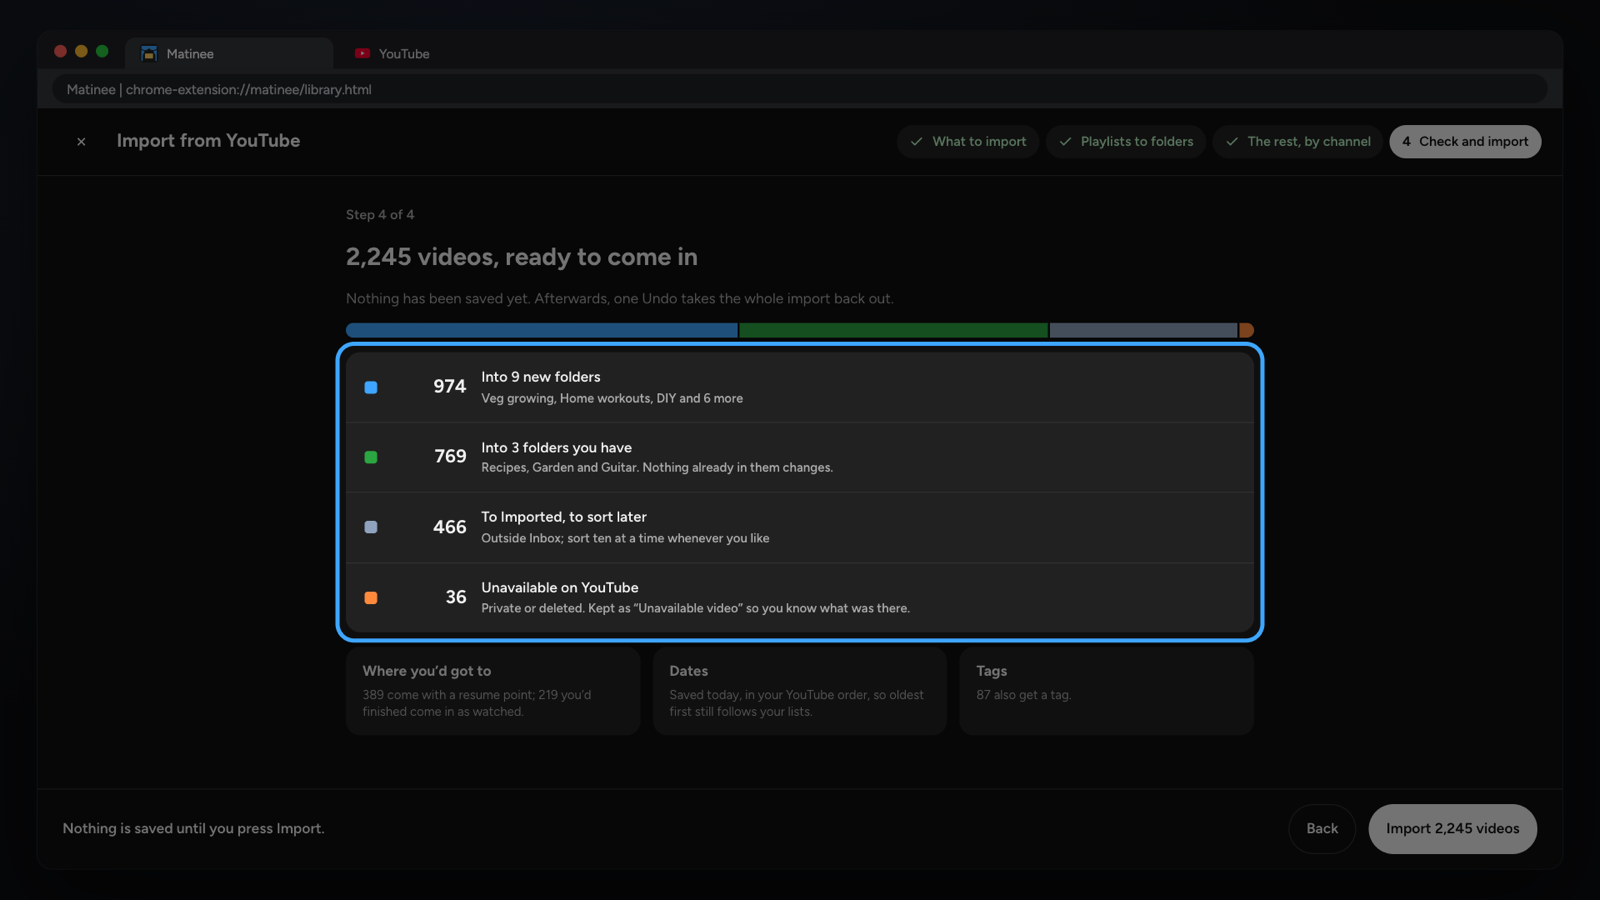Image resolution: width=1600 pixels, height=900 pixels.
Task: Click the Nothing is saved until you press Import note
Action: coord(194,829)
